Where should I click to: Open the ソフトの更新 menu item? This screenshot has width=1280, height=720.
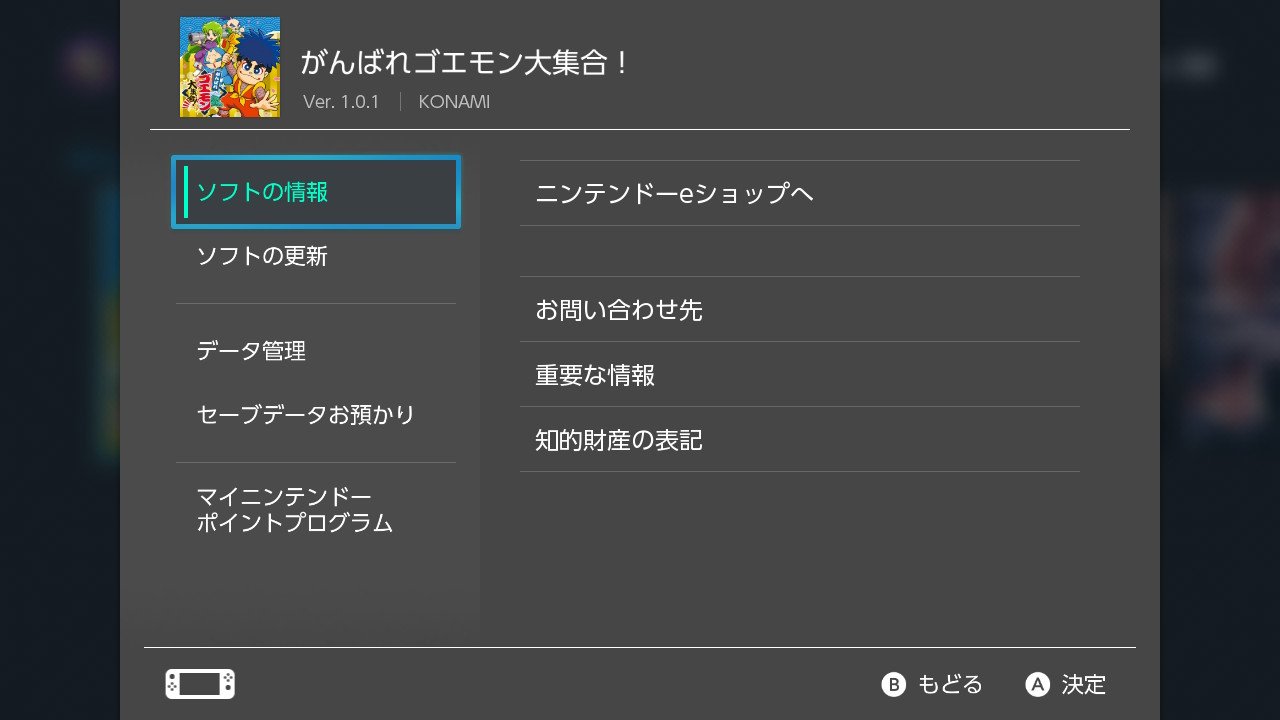click(x=316, y=256)
